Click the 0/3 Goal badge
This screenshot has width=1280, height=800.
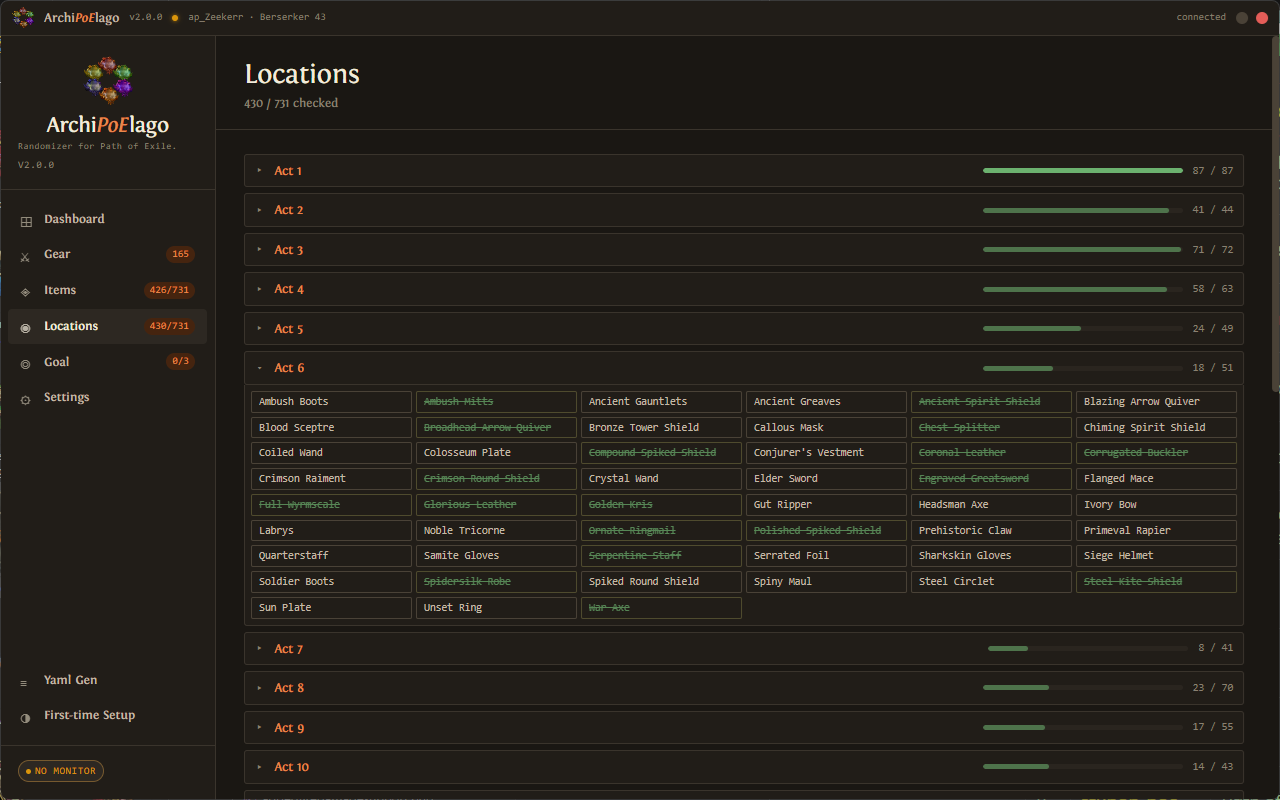click(x=180, y=362)
